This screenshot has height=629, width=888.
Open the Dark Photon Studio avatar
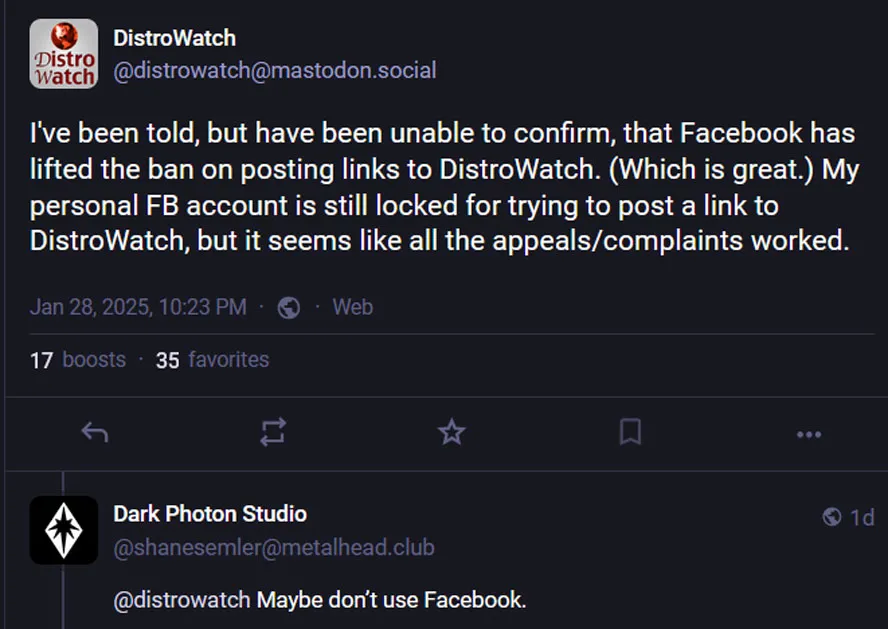pyautogui.click(x=64, y=530)
